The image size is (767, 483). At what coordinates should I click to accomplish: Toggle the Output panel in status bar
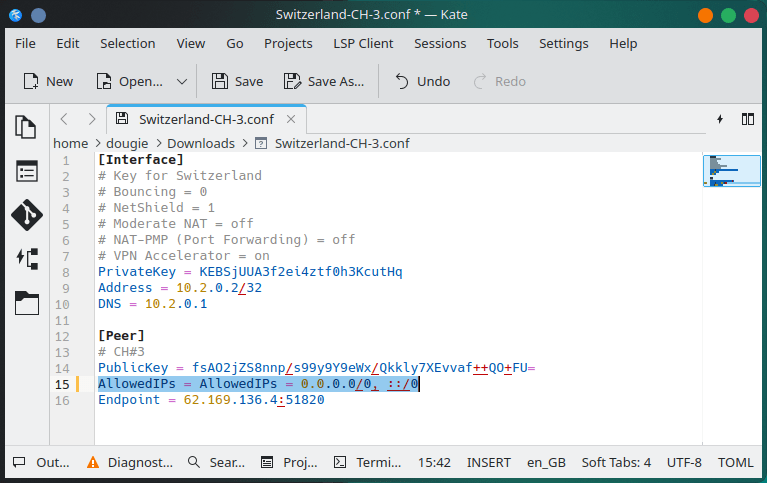pyautogui.click(x=41, y=462)
